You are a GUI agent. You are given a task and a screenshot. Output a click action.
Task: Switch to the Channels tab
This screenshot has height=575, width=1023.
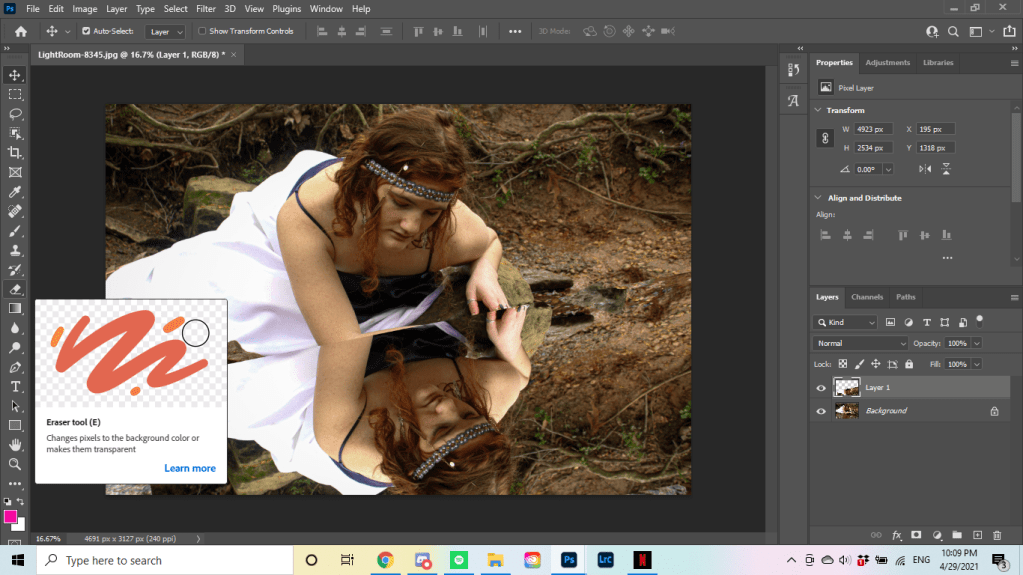(866, 297)
